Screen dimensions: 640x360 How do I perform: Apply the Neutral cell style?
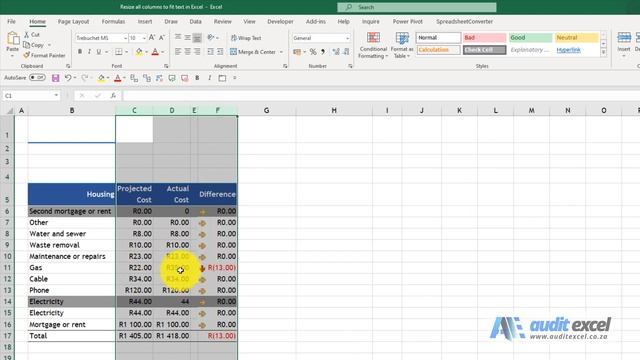coord(576,38)
